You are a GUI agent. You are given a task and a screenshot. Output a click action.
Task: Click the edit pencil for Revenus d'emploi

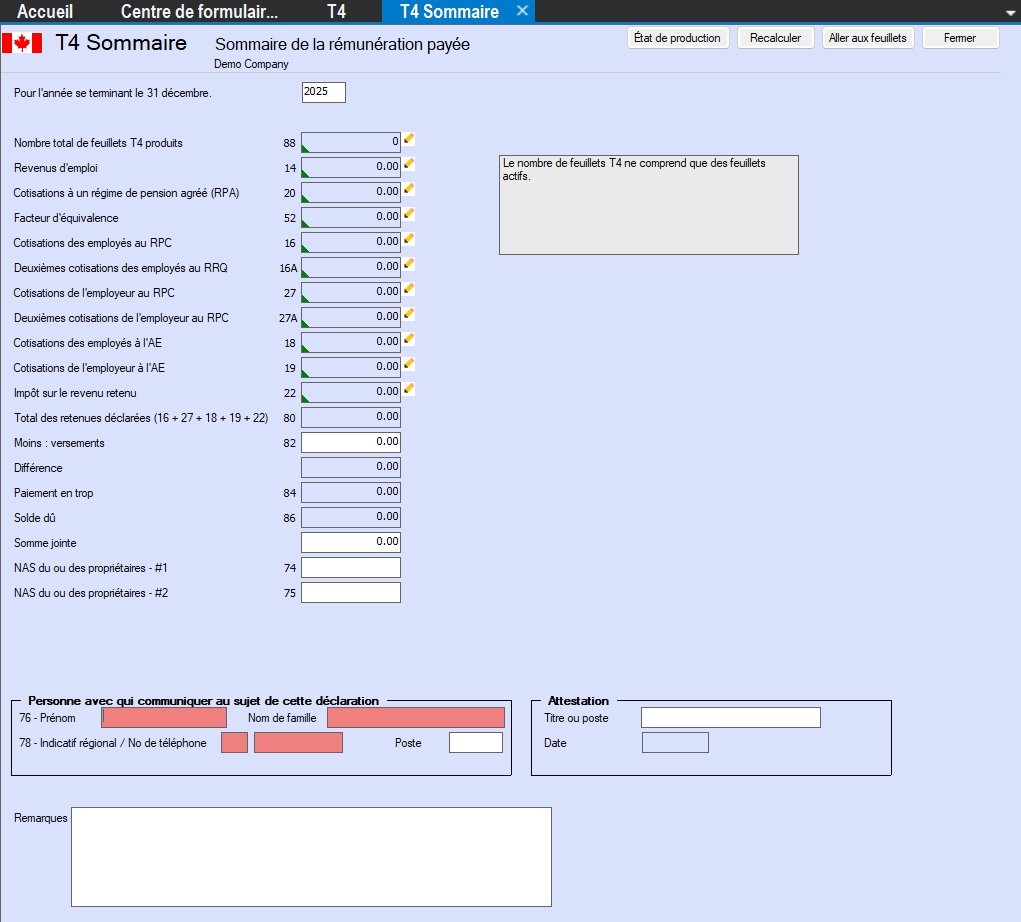[409, 165]
